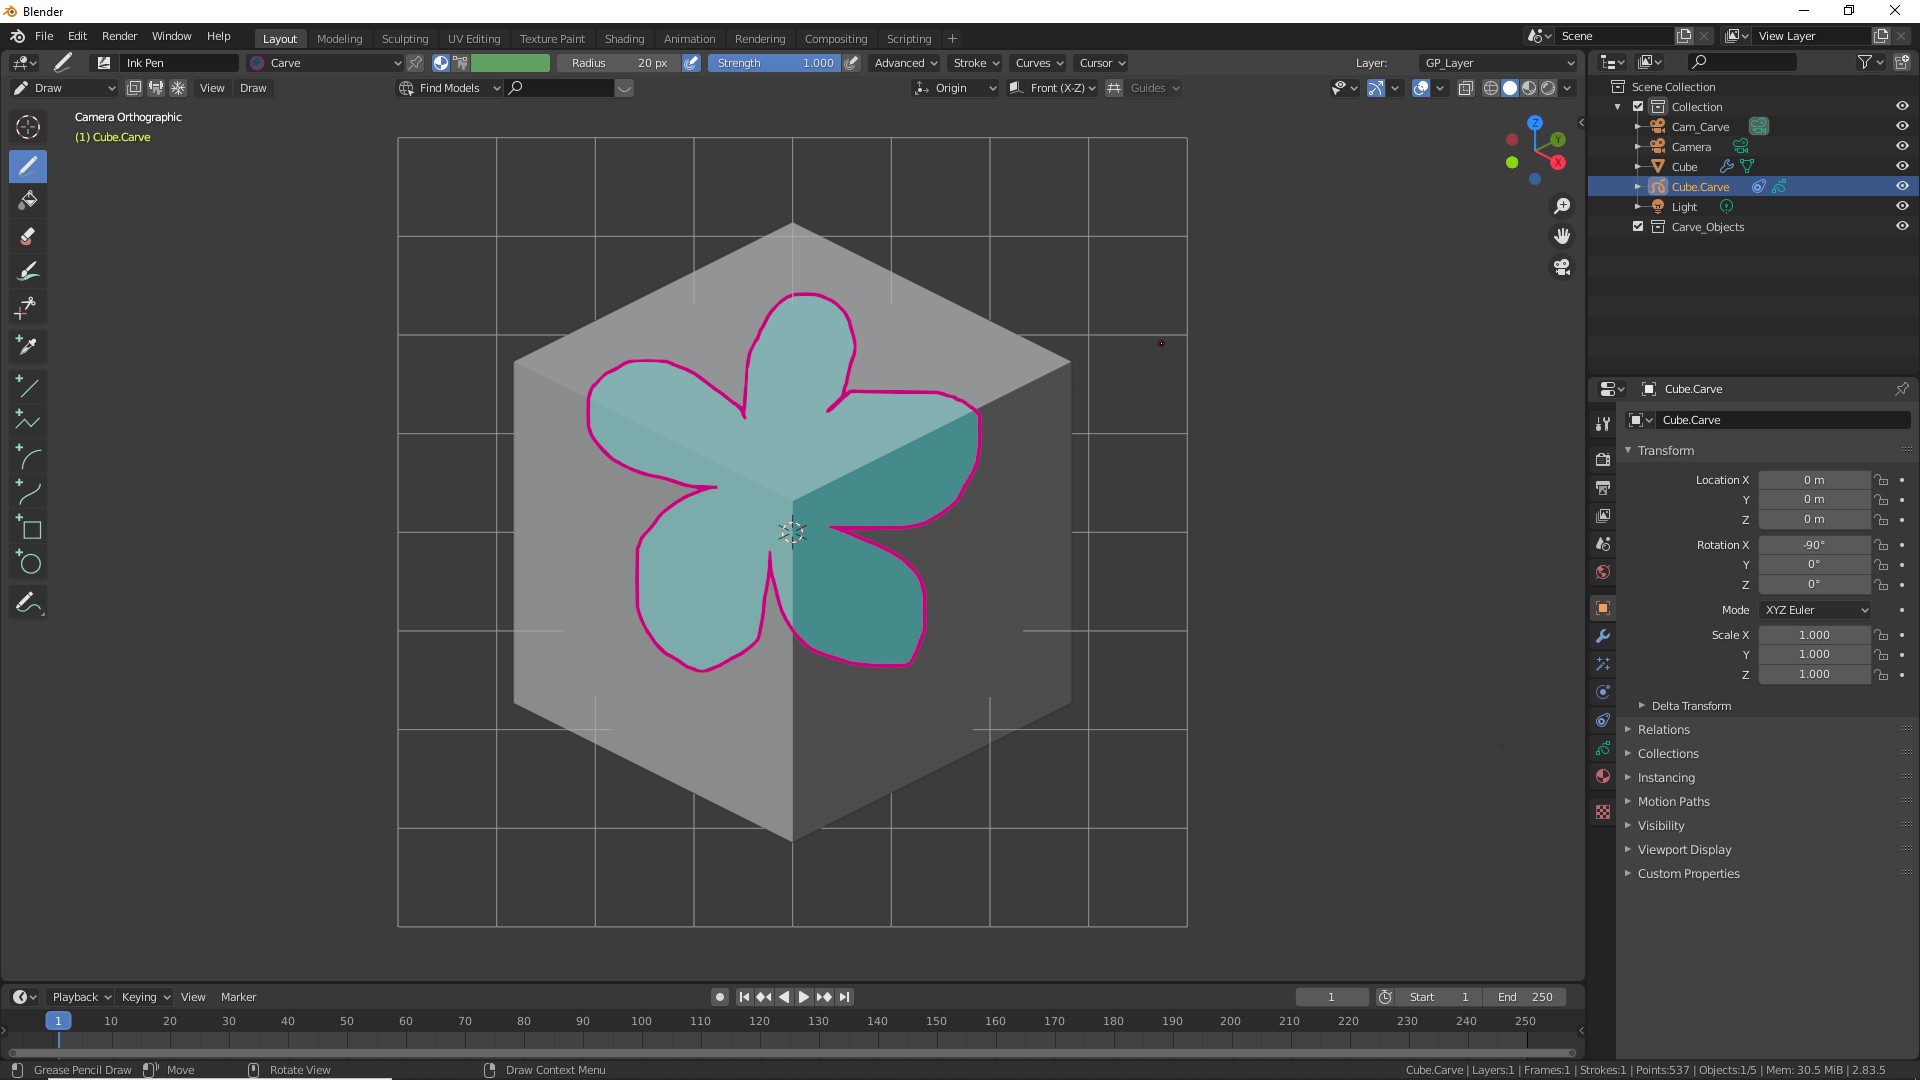Viewport: 1920px width, 1080px height.
Task: Open the Stroke settings dropdown
Action: [975, 63]
